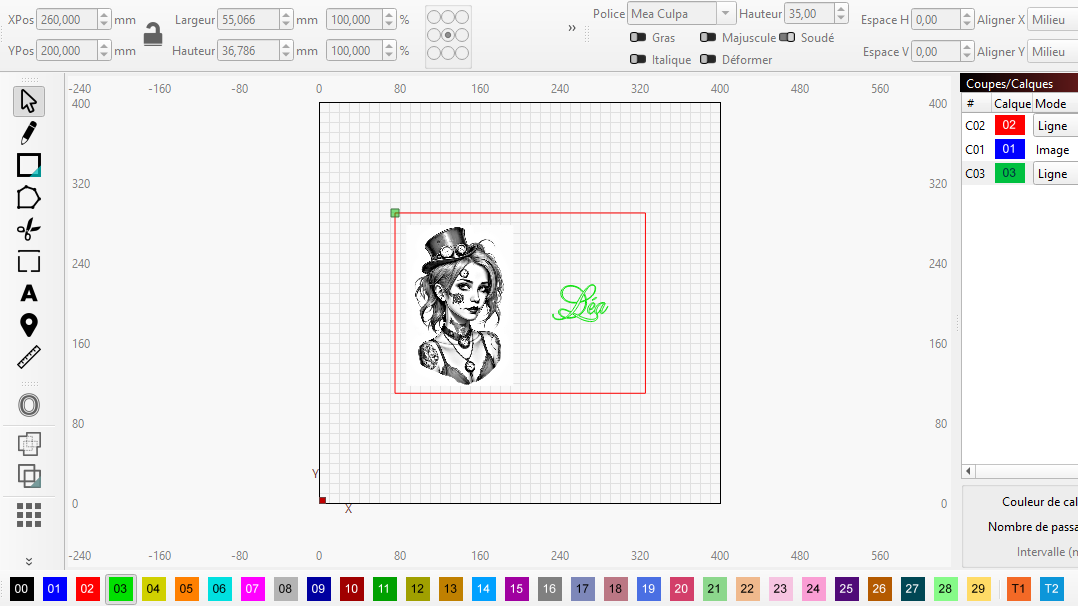This screenshot has height=606, width=1078.
Task: Enable the Déformer distort switch
Action: click(x=708, y=59)
